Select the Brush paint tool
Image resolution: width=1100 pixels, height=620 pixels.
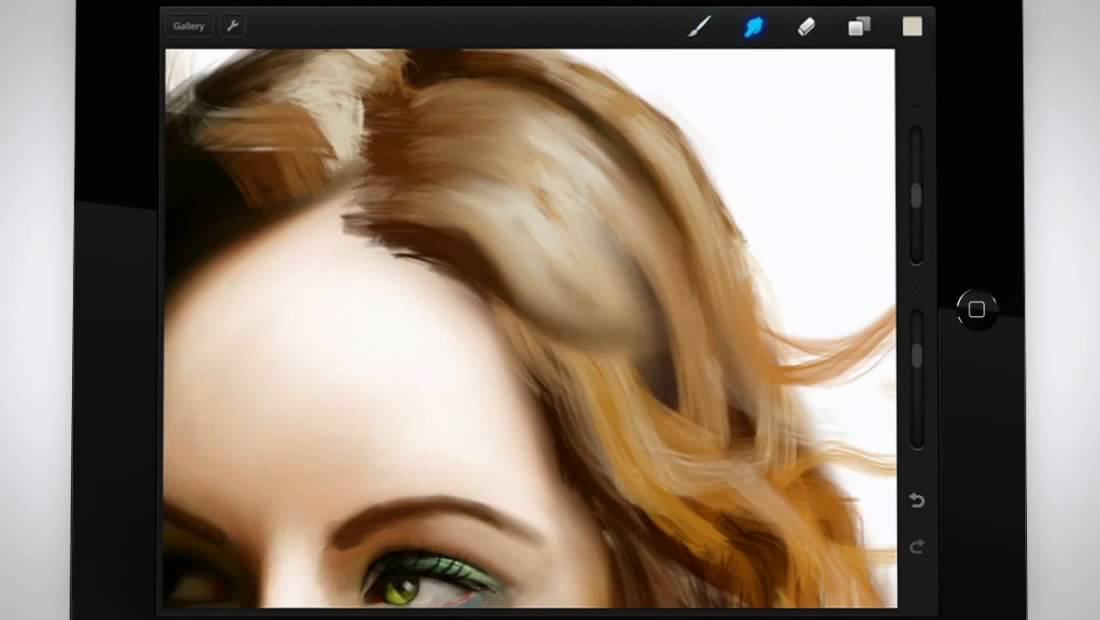tap(699, 27)
